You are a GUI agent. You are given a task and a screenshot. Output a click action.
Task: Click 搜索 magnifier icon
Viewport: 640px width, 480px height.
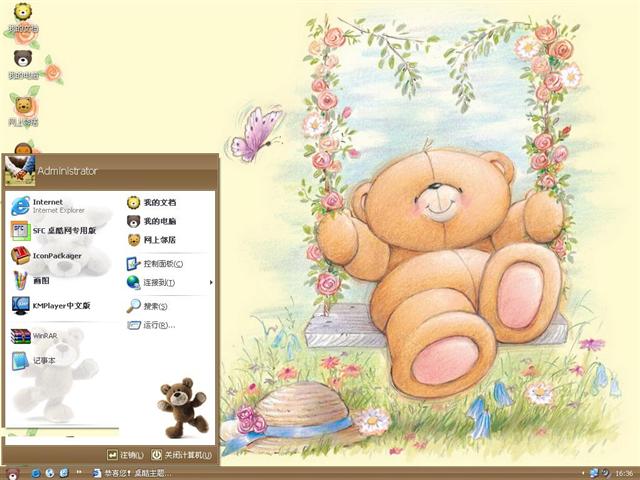(x=133, y=306)
